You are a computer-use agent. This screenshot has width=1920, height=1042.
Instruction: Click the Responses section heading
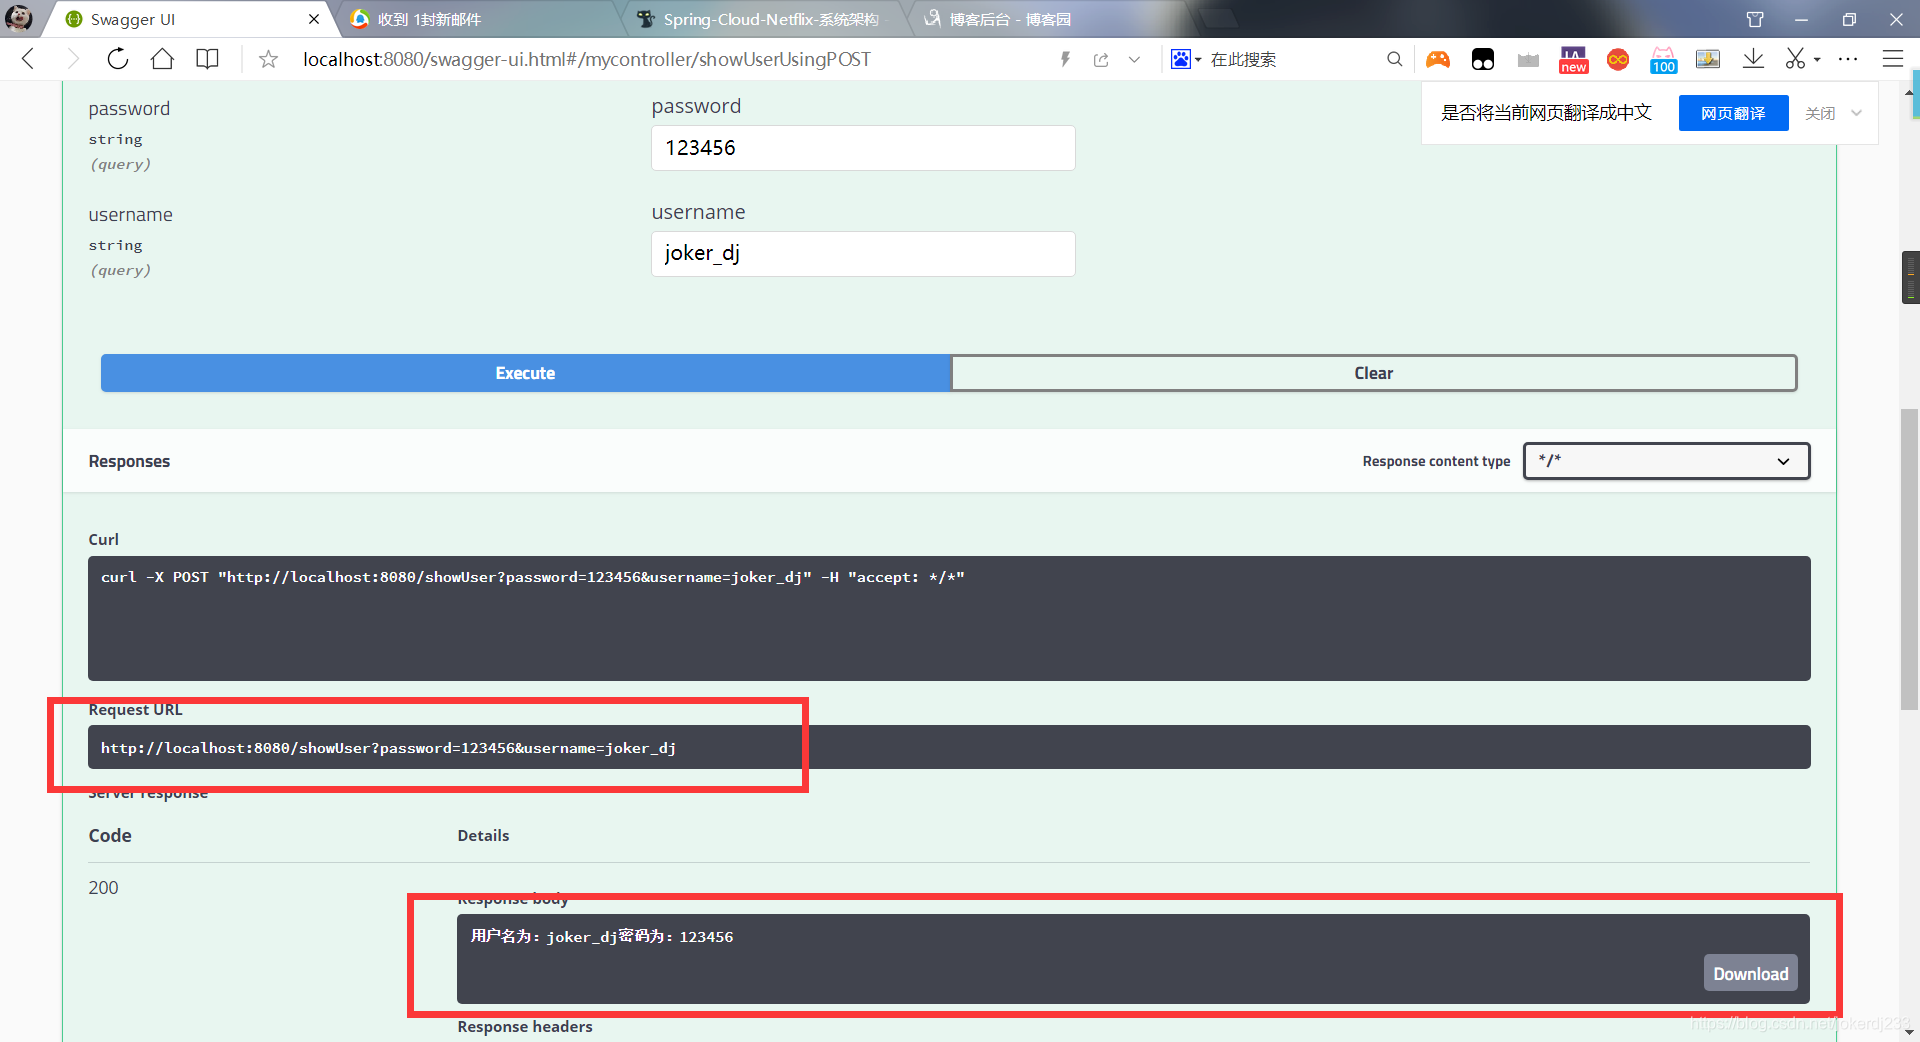click(x=129, y=461)
